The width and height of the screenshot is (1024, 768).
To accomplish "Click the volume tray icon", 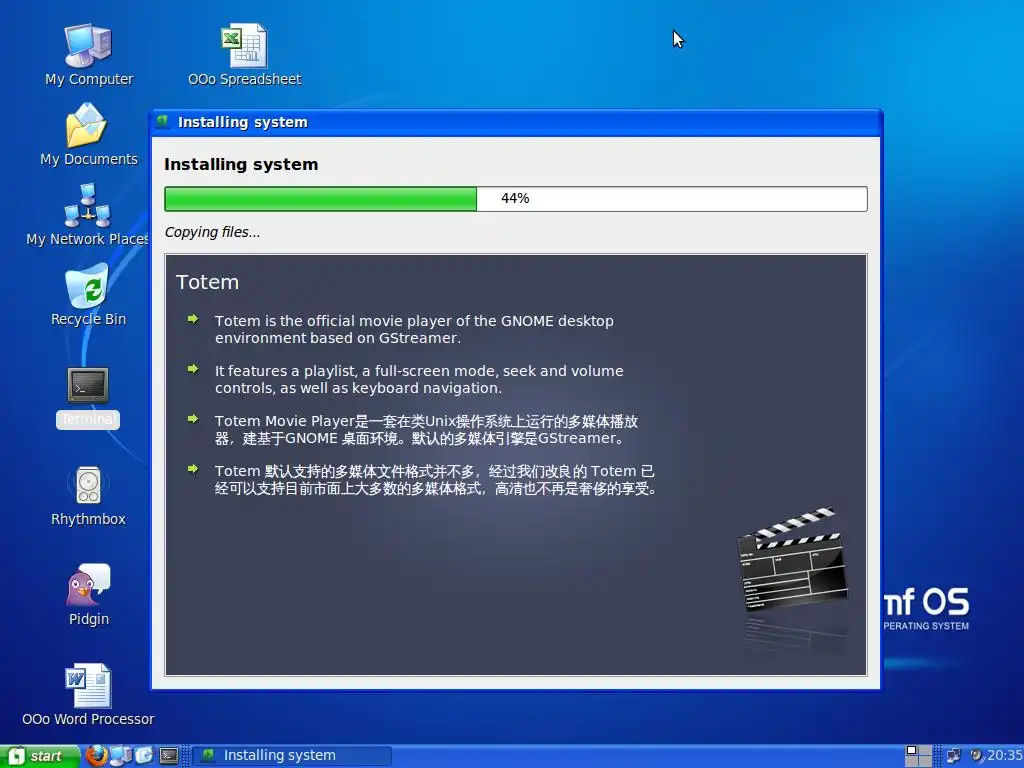I will (977, 755).
